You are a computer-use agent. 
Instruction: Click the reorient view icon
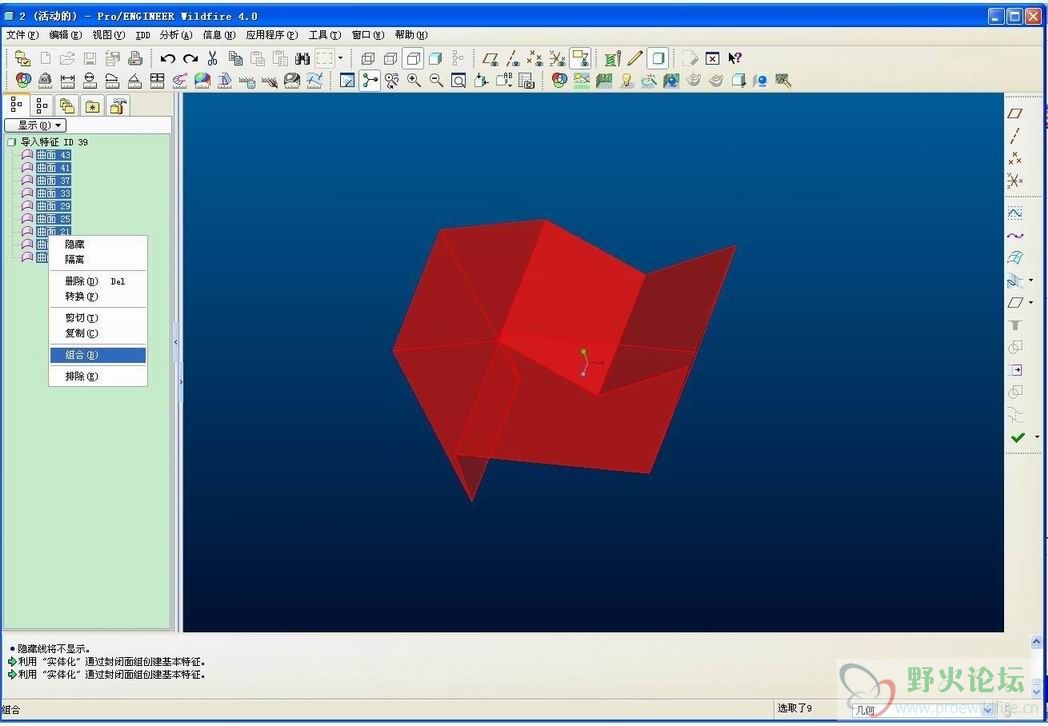click(x=481, y=81)
